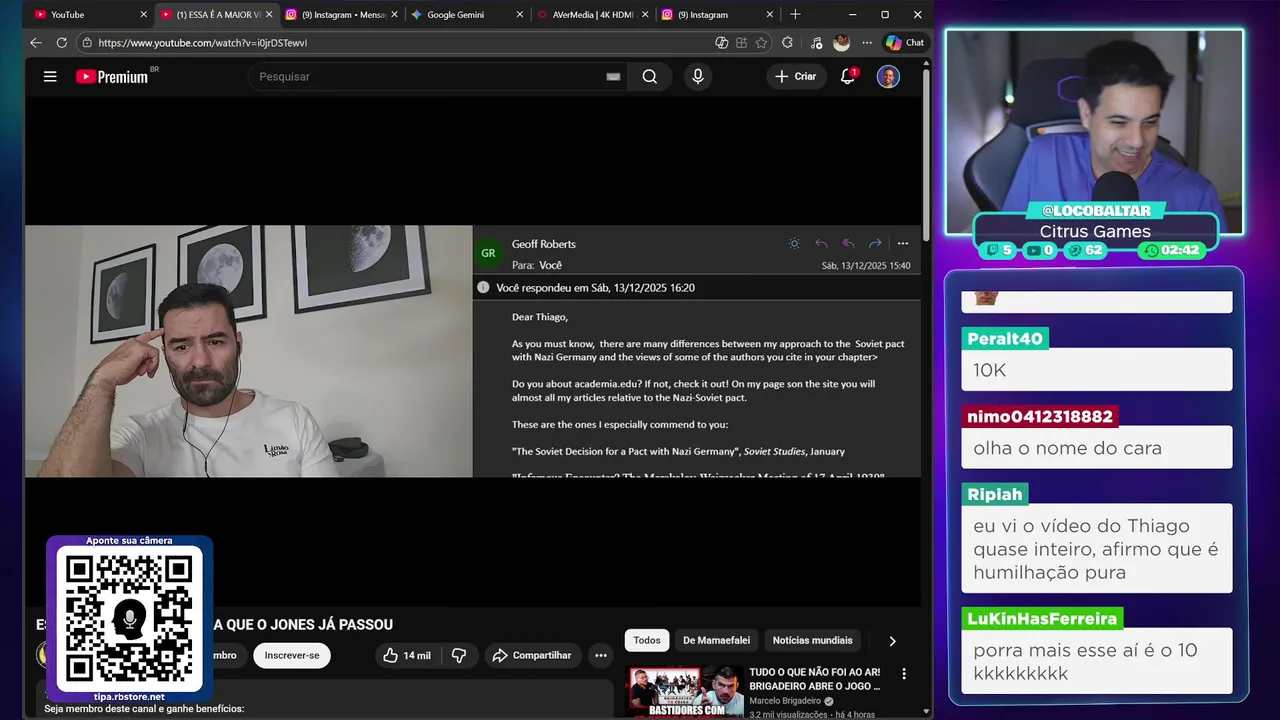
Task: Click the Riplah chat username
Action: (x=994, y=494)
